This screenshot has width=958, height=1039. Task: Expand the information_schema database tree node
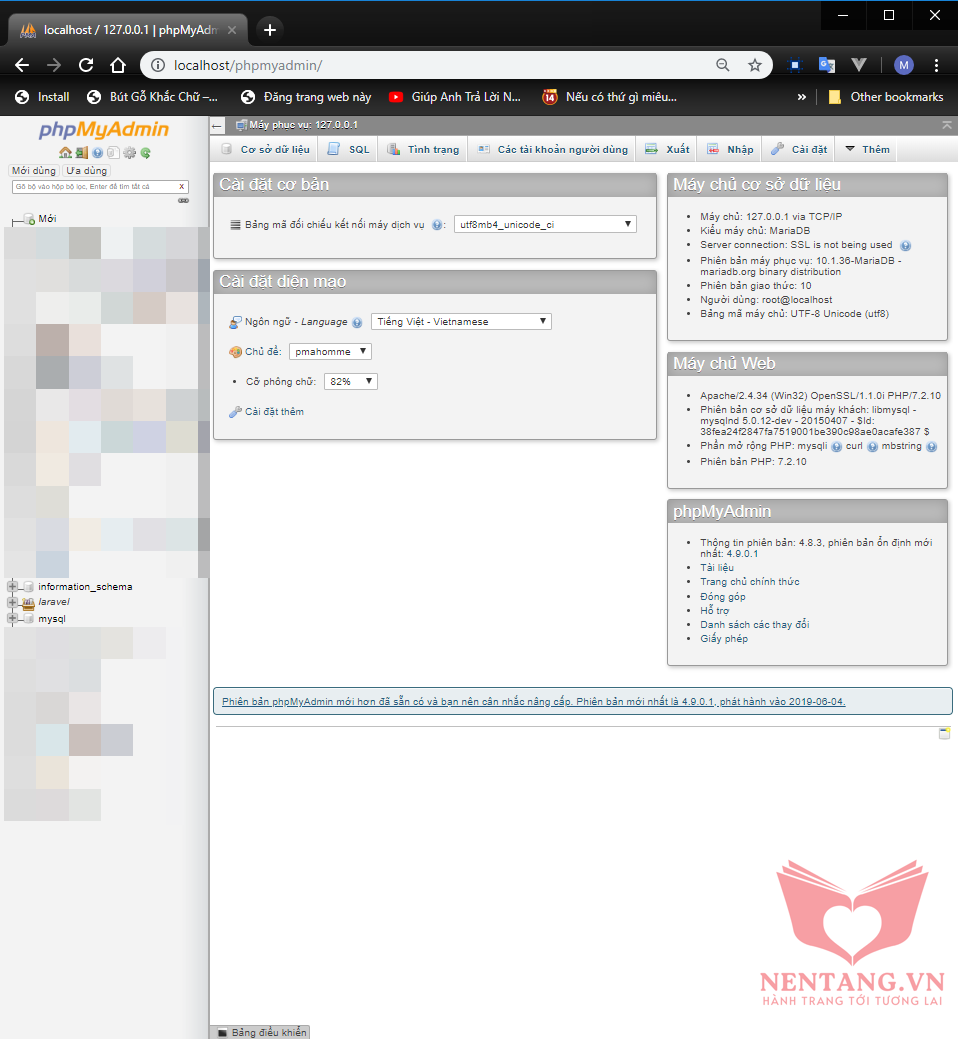(x=12, y=587)
